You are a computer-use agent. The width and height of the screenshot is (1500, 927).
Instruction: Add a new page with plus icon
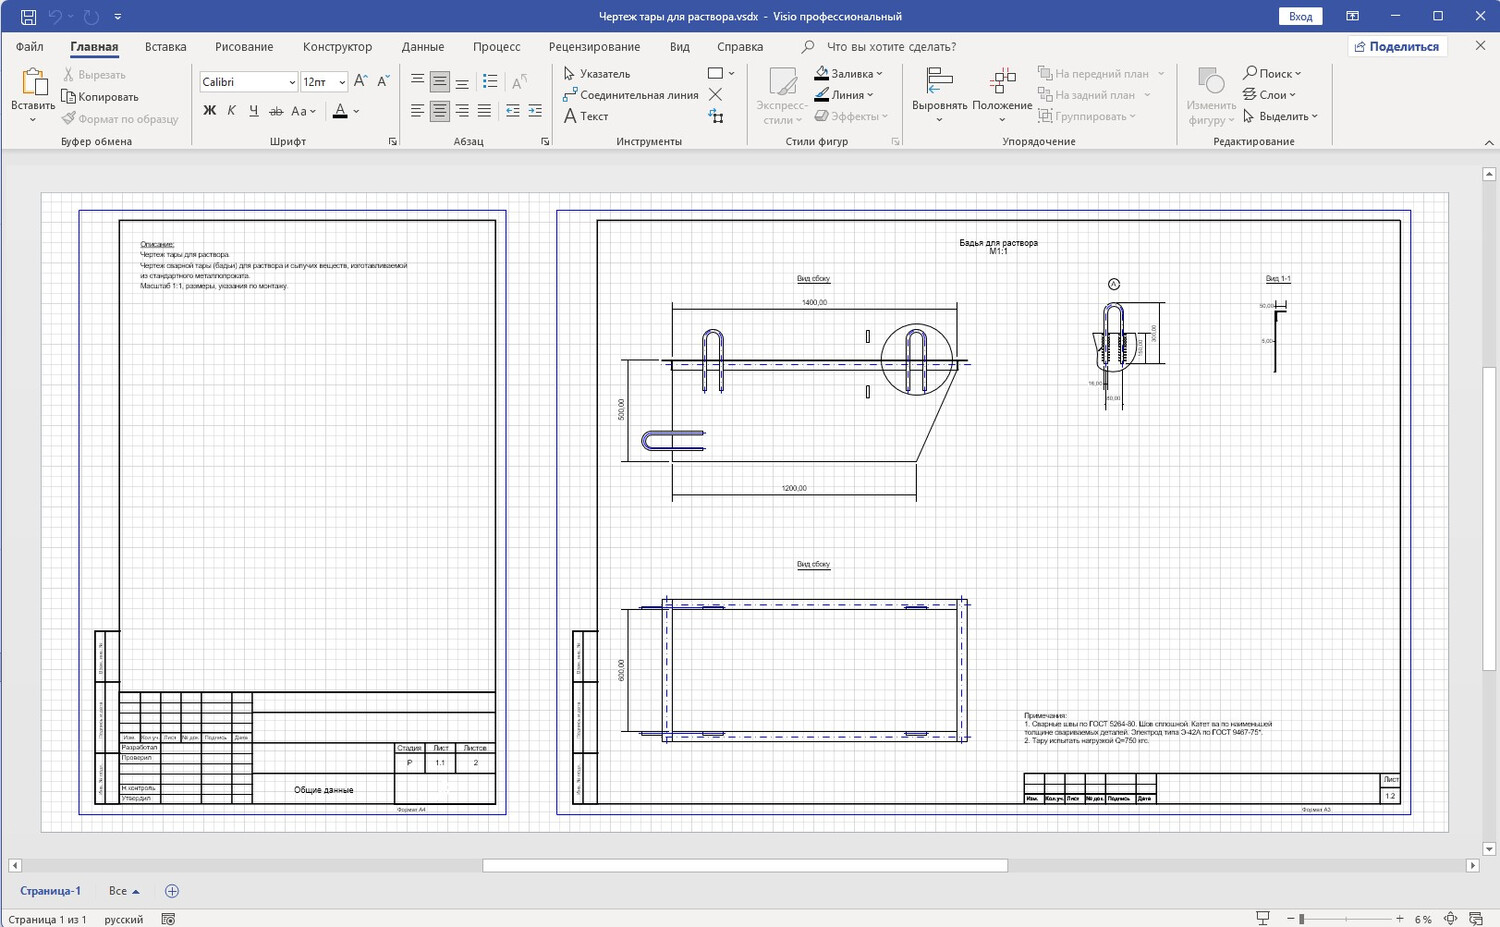tap(171, 891)
